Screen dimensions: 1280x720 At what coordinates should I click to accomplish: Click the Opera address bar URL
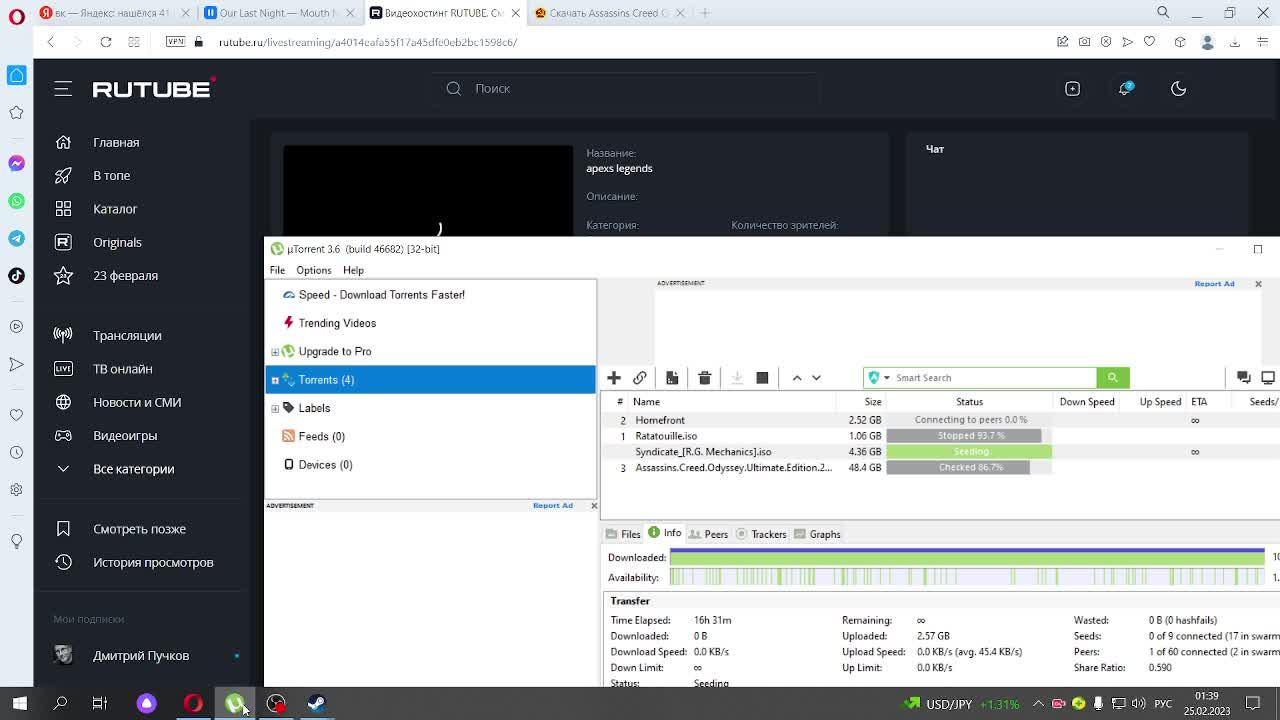tap(368, 42)
